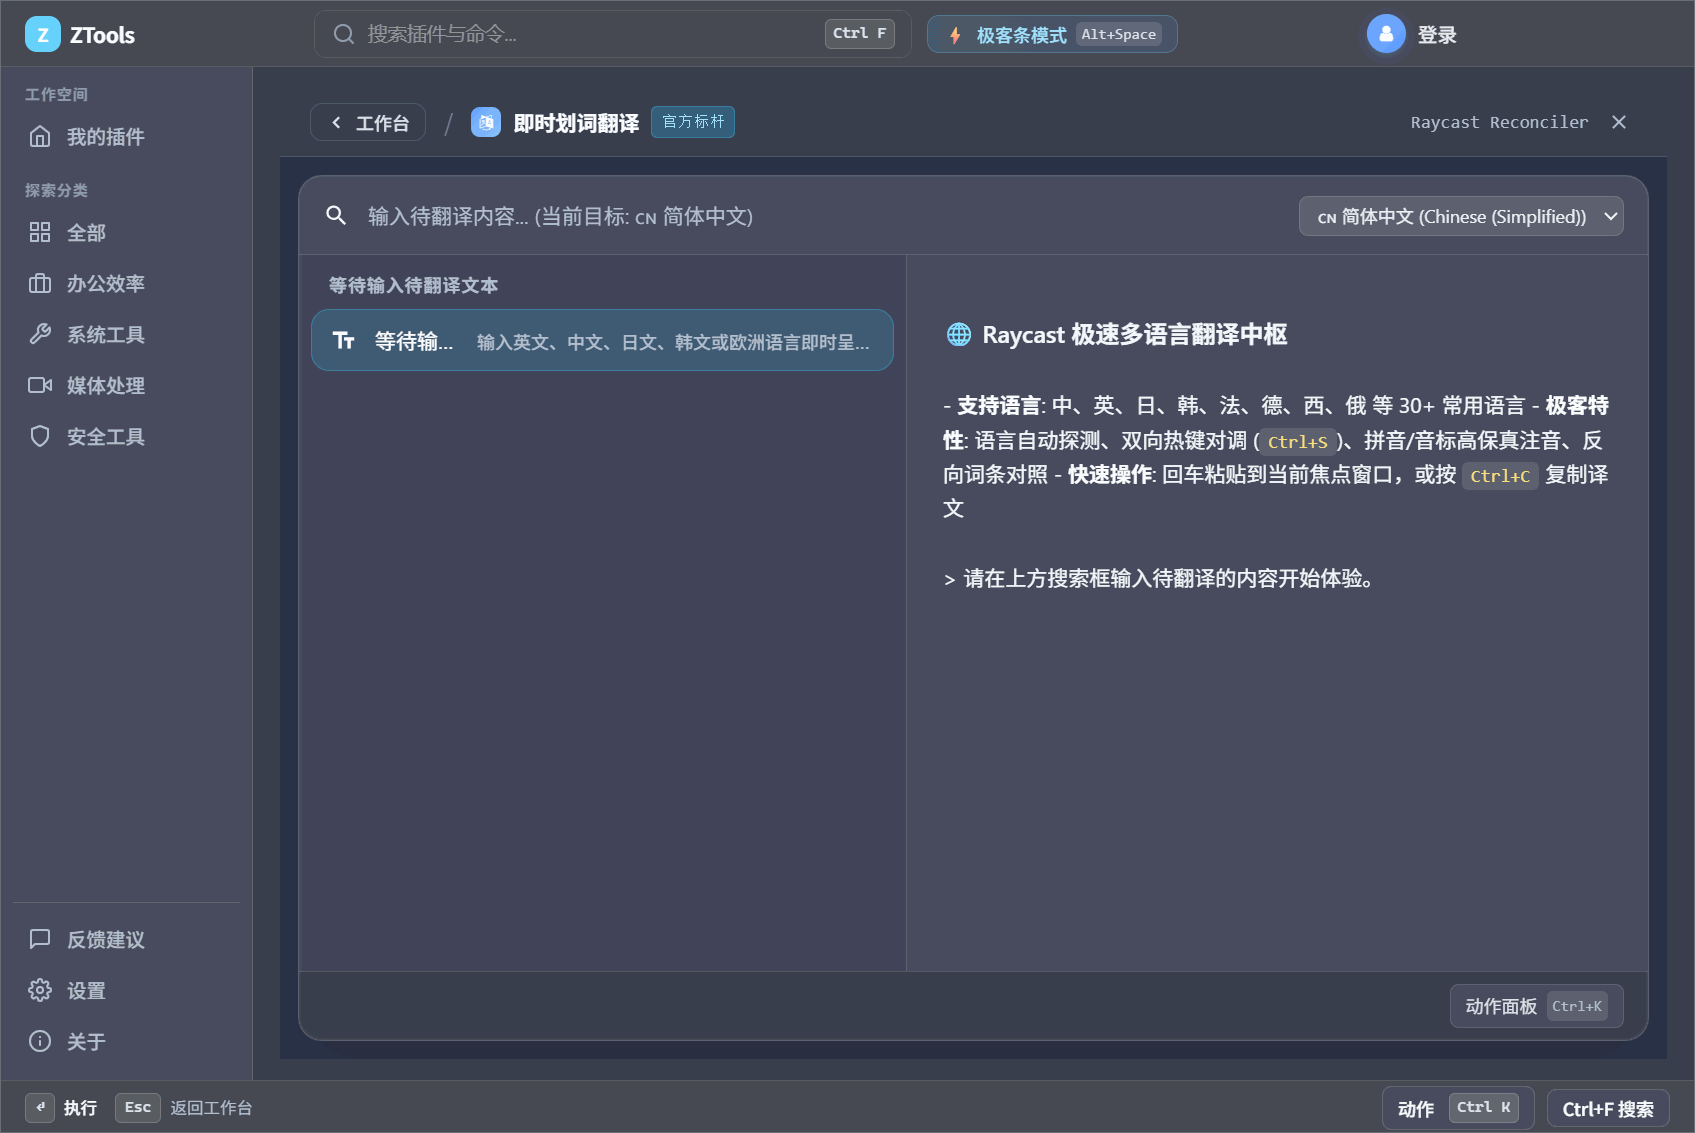Image resolution: width=1695 pixels, height=1133 pixels.
Task: Click the Tt text icon in list row
Action: [343, 341]
